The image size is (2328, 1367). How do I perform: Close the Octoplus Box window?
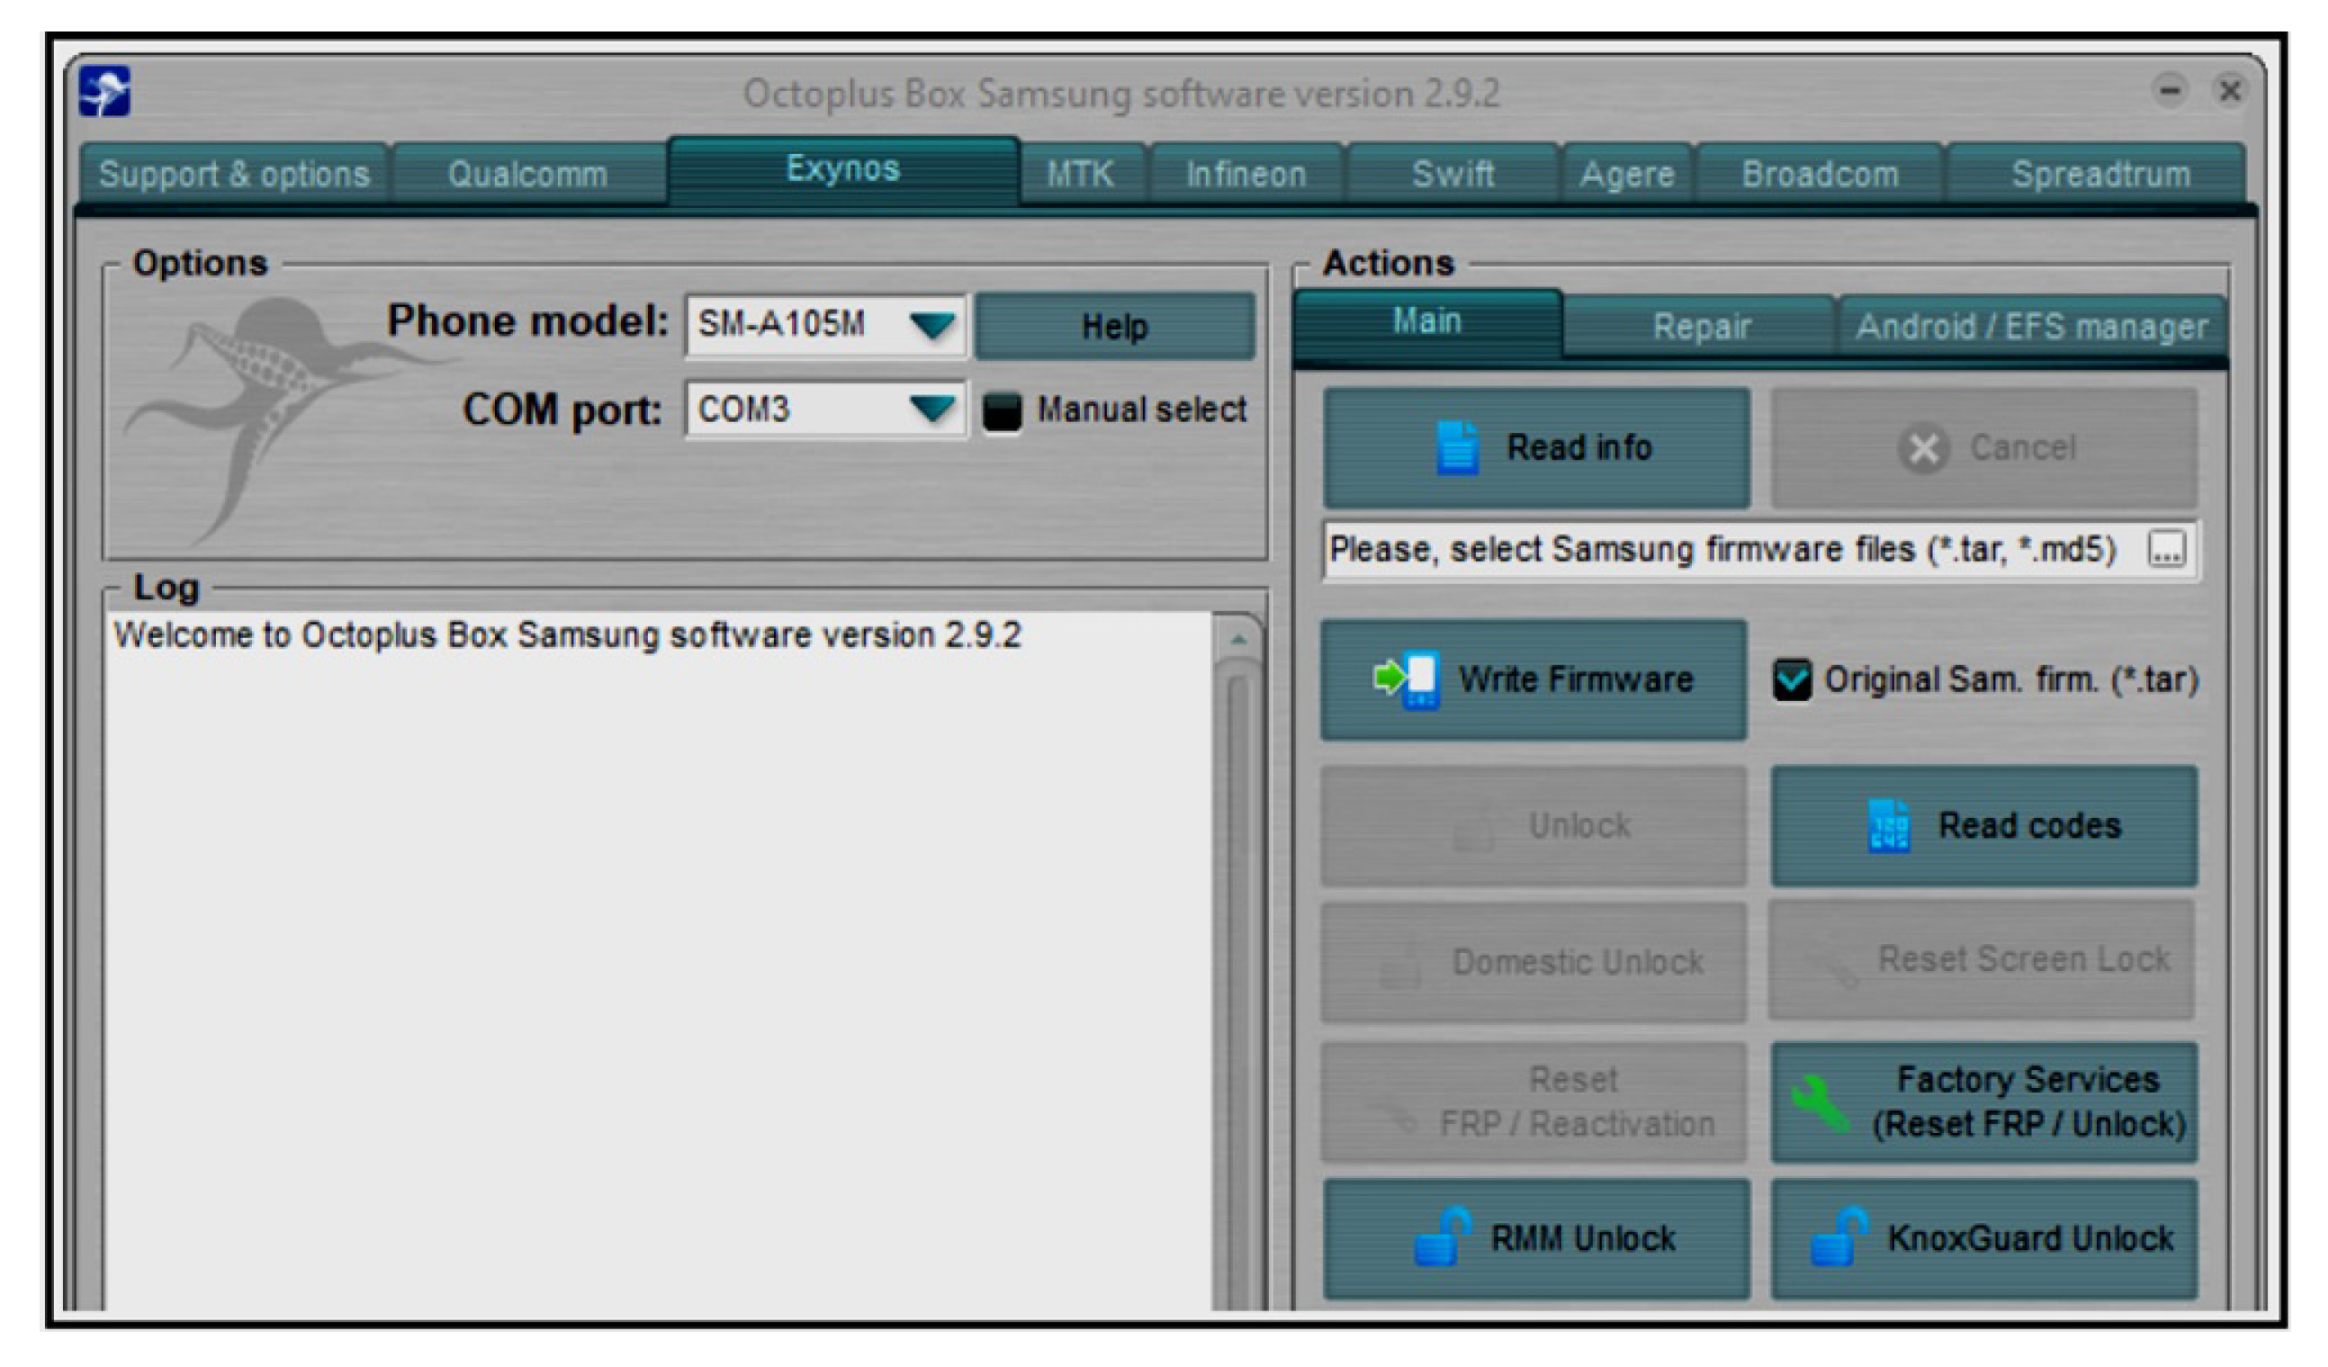[2229, 91]
